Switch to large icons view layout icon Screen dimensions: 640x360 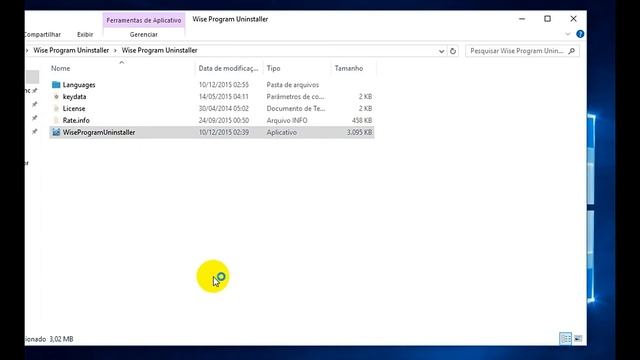[578, 338]
